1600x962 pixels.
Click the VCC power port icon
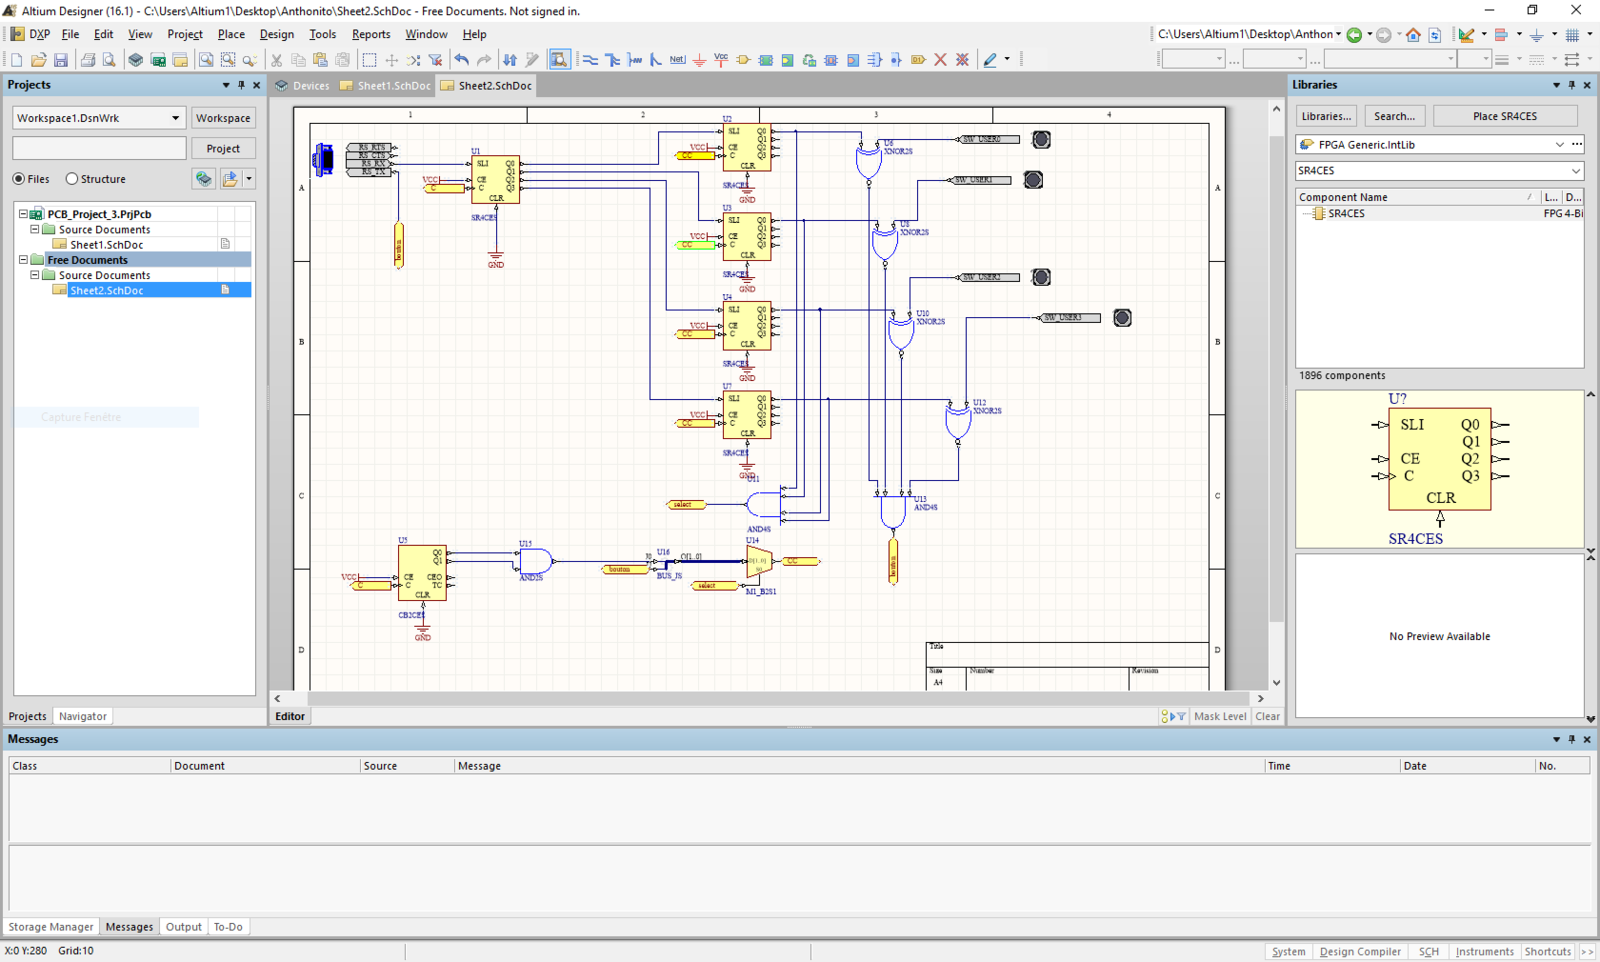(x=721, y=60)
